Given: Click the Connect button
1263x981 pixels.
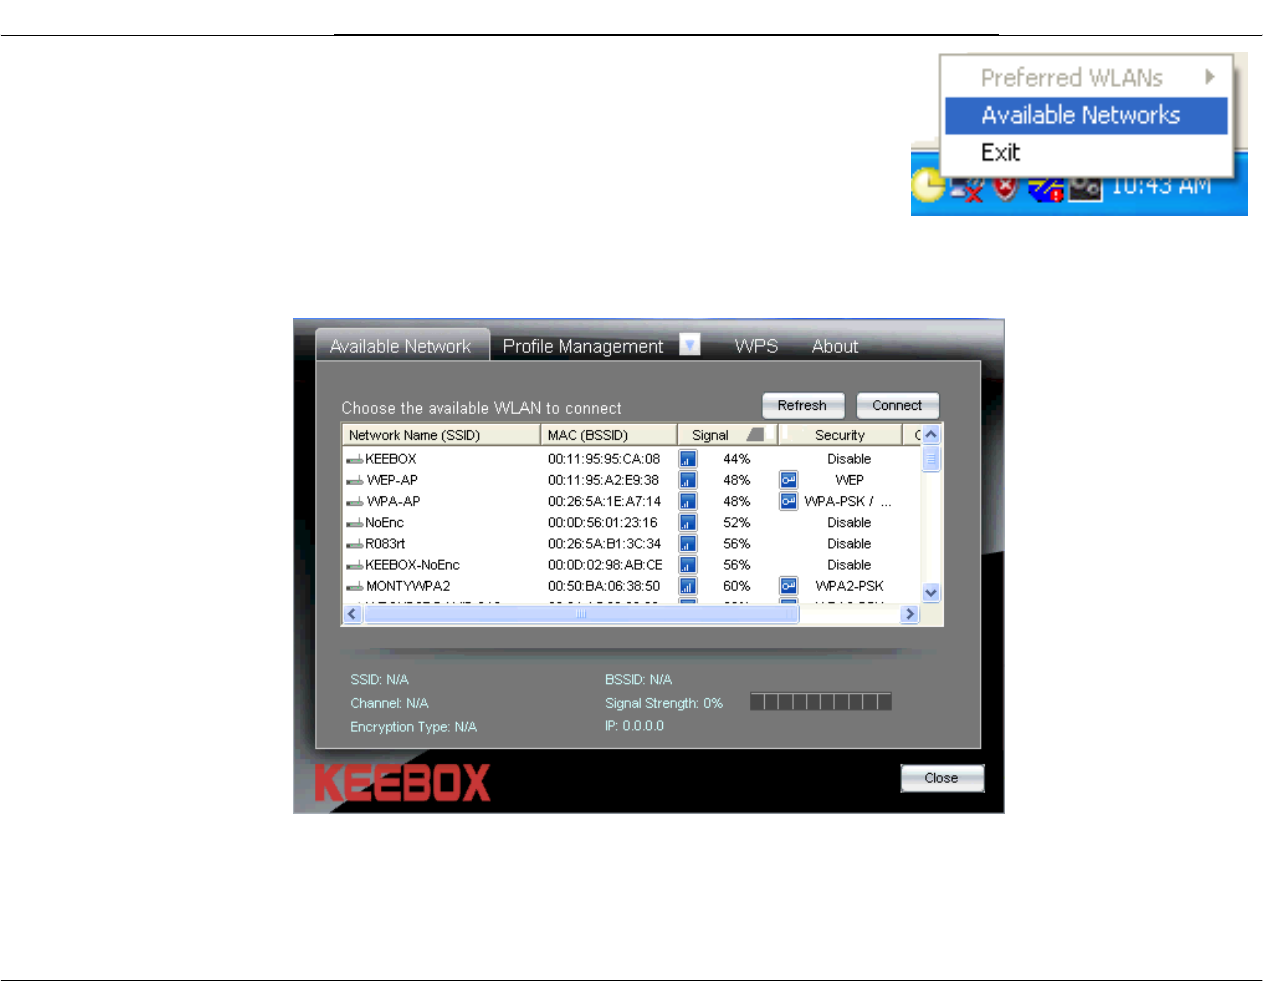Looking at the screenshot, I should tap(897, 405).
